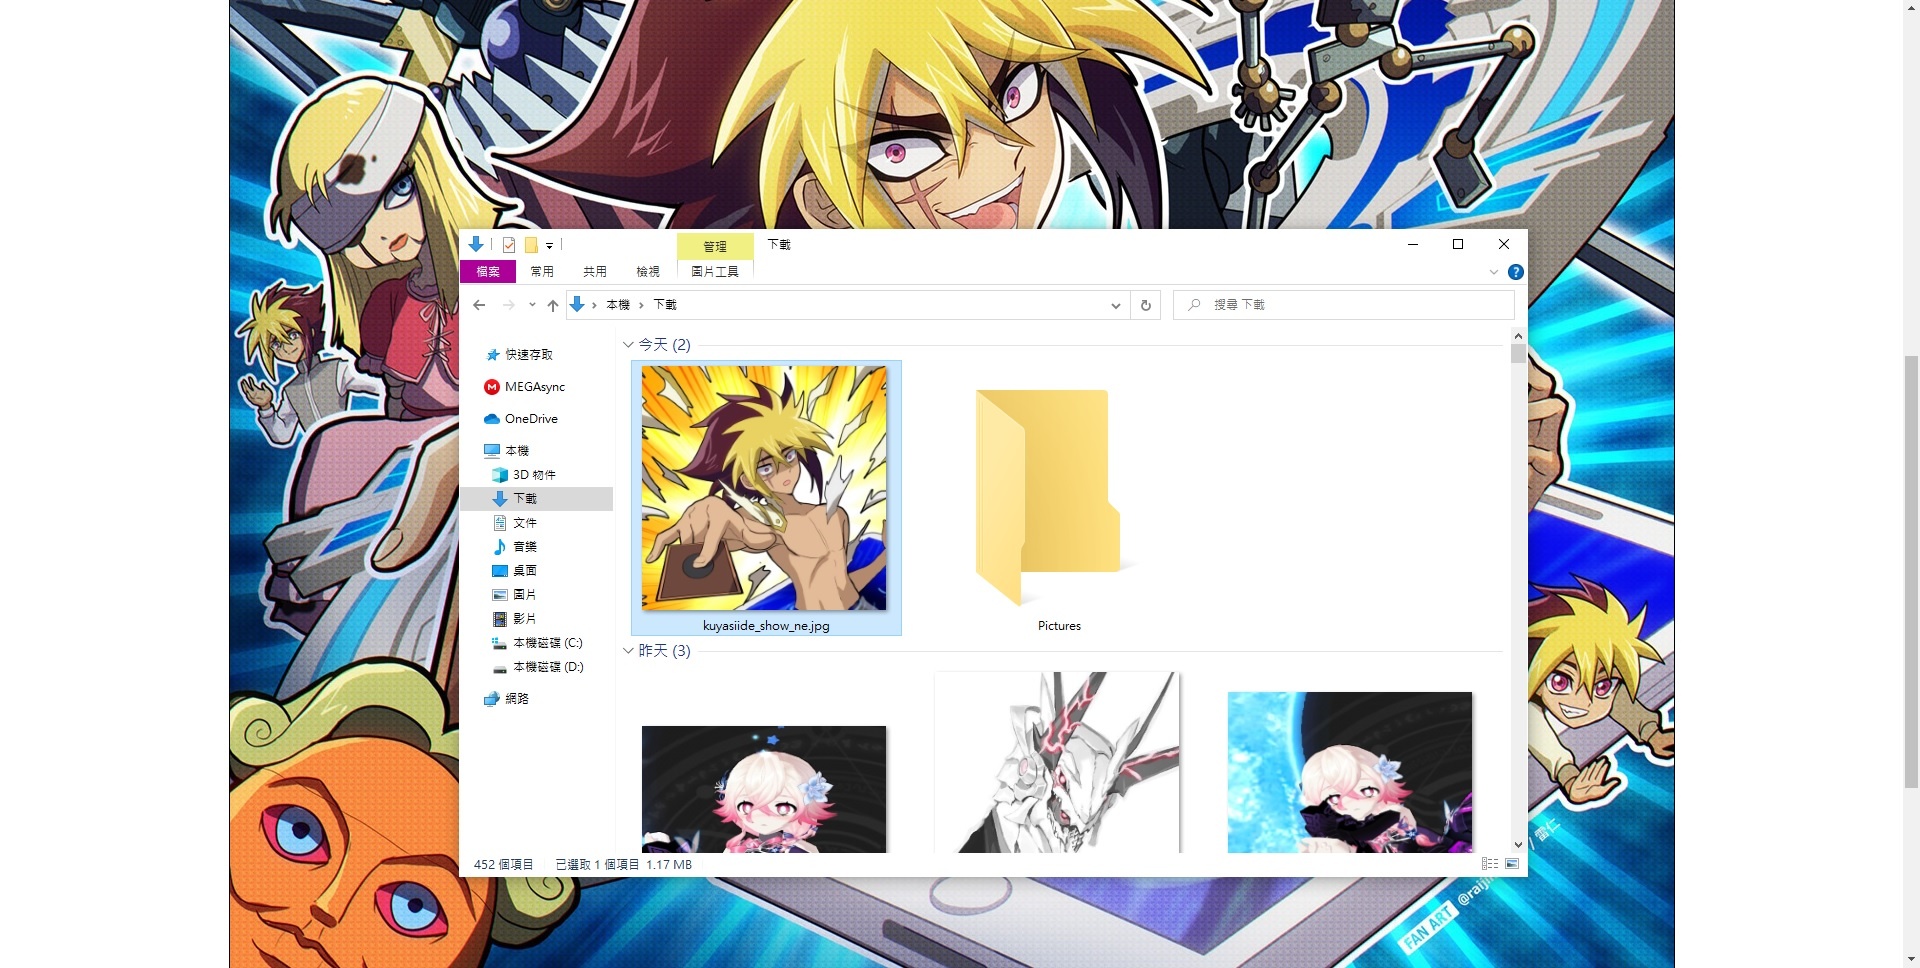Click the file list scrollbar up arrow

(1518, 337)
